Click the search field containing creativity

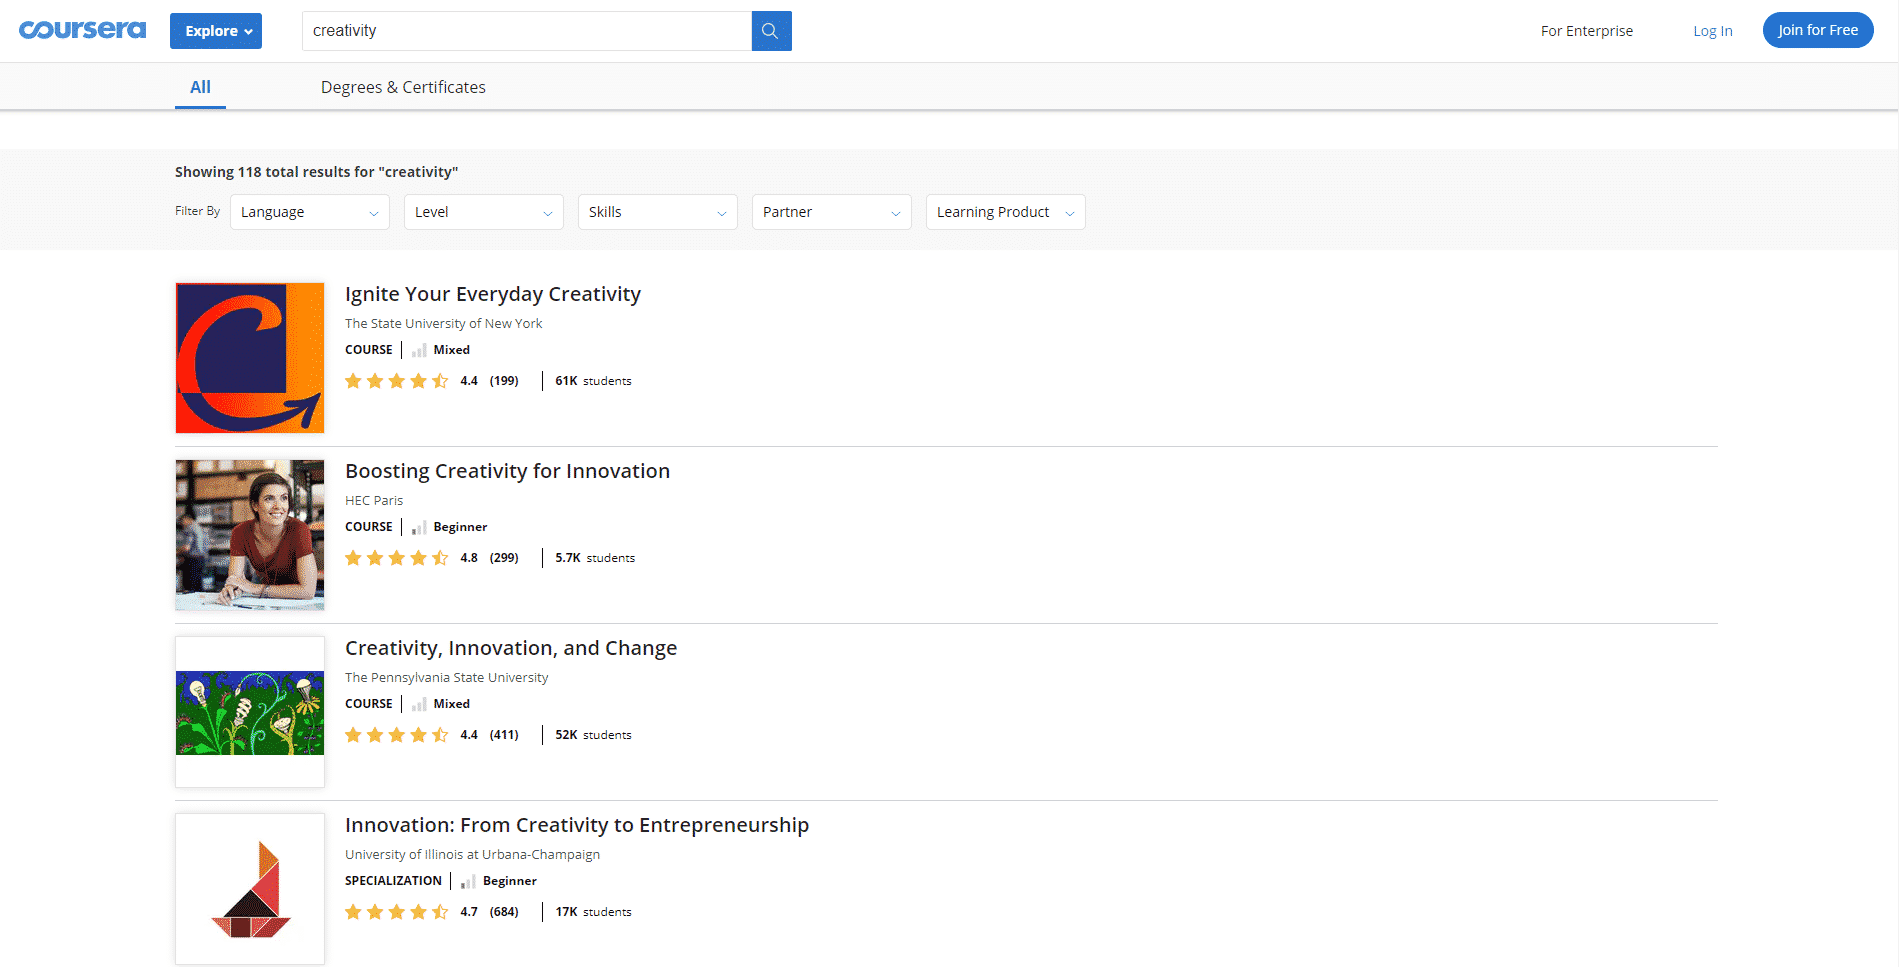coord(526,31)
